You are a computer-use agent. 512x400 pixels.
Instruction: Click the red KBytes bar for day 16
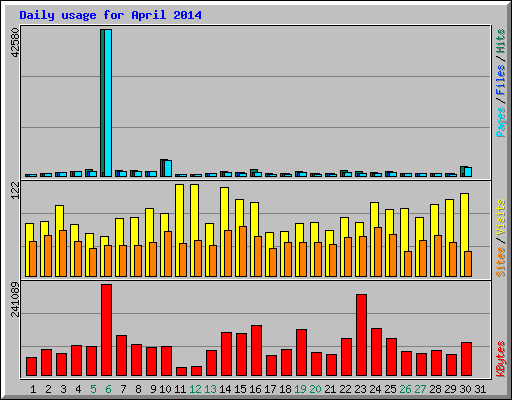pos(257,351)
